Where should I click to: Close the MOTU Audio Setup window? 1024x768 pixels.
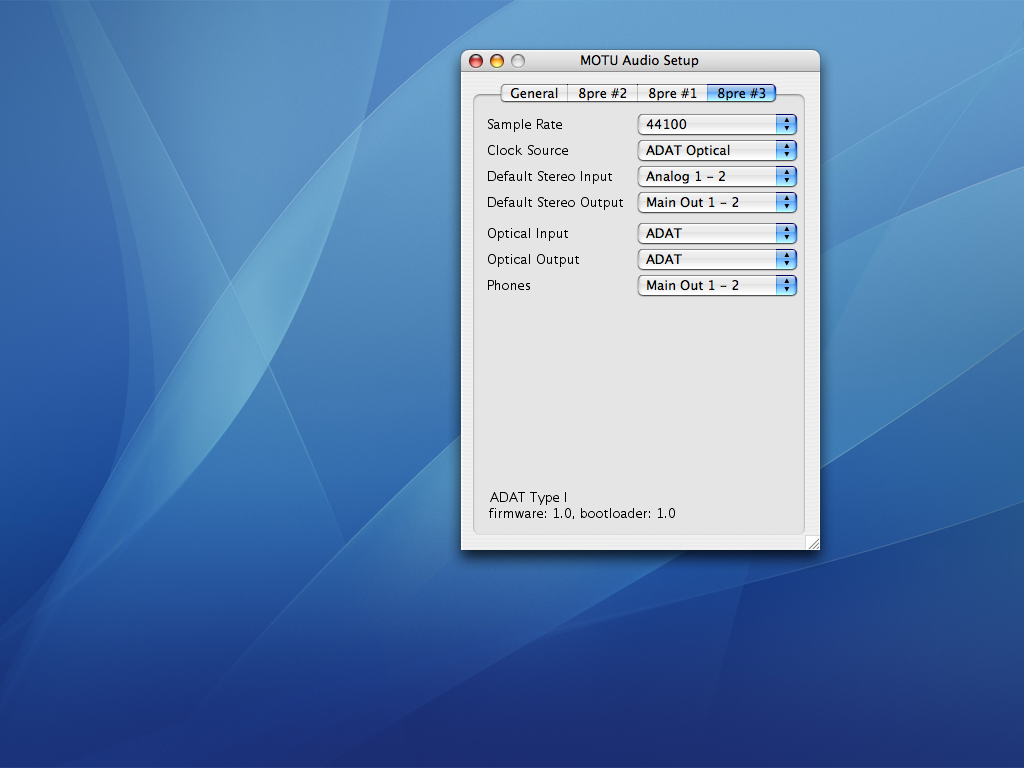(476, 61)
